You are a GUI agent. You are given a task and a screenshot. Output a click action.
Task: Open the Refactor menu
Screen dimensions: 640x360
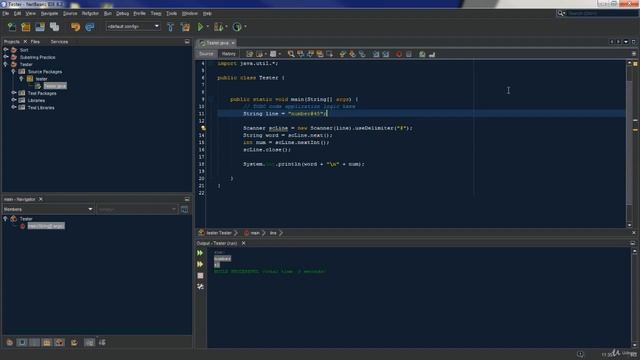point(90,13)
